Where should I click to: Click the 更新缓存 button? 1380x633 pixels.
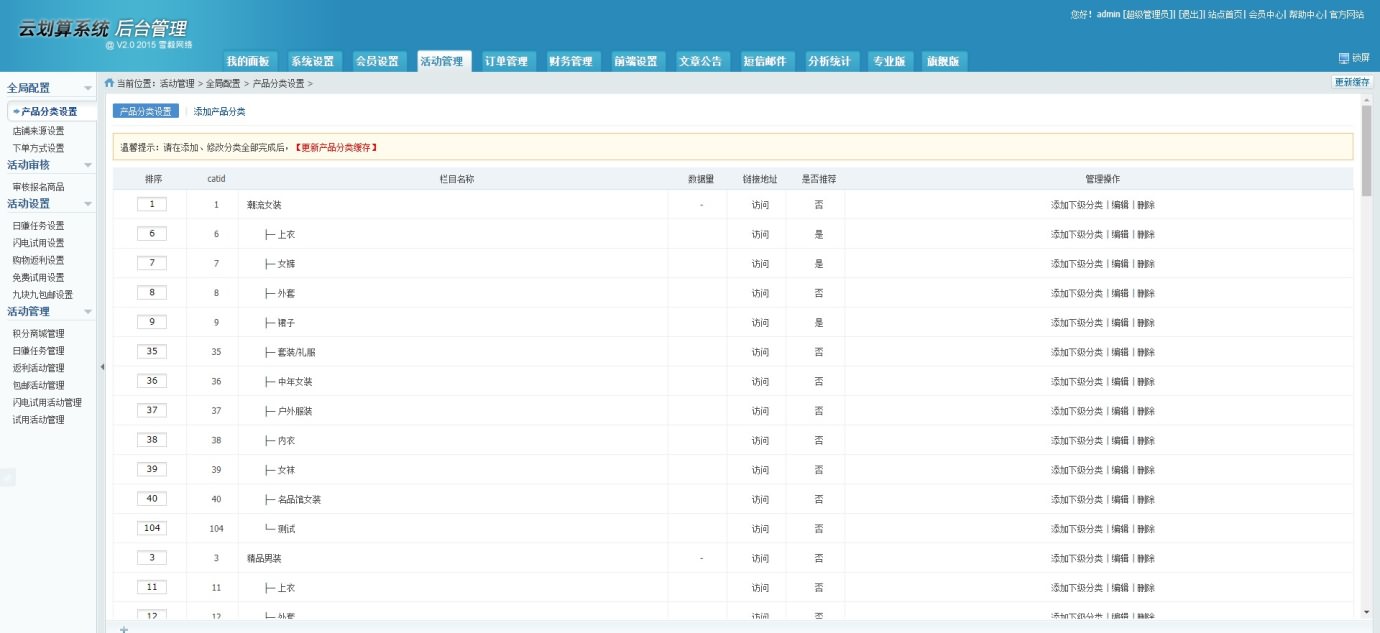(x=1352, y=82)
